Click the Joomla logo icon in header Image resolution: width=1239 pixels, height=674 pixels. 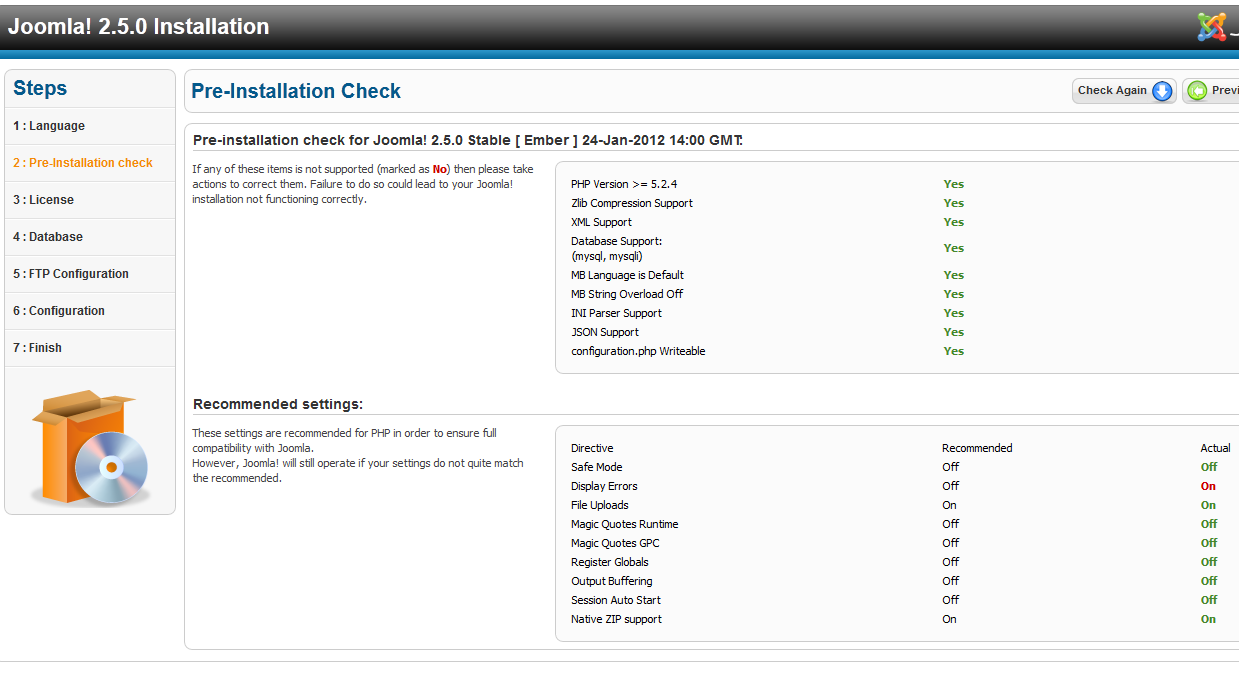pyautogui.click(x=1211, y=27)
